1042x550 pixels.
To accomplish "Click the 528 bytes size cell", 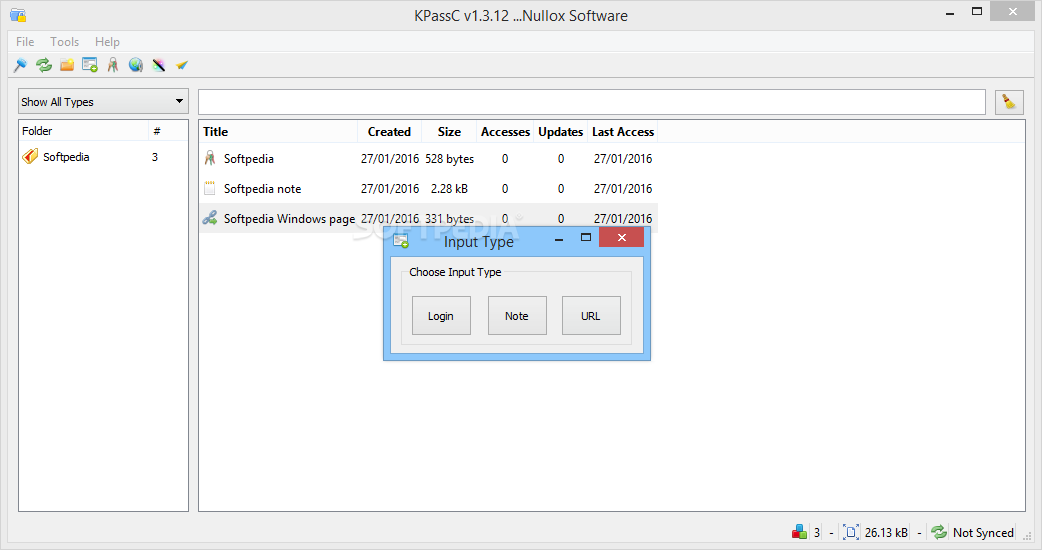I will 450,159.
